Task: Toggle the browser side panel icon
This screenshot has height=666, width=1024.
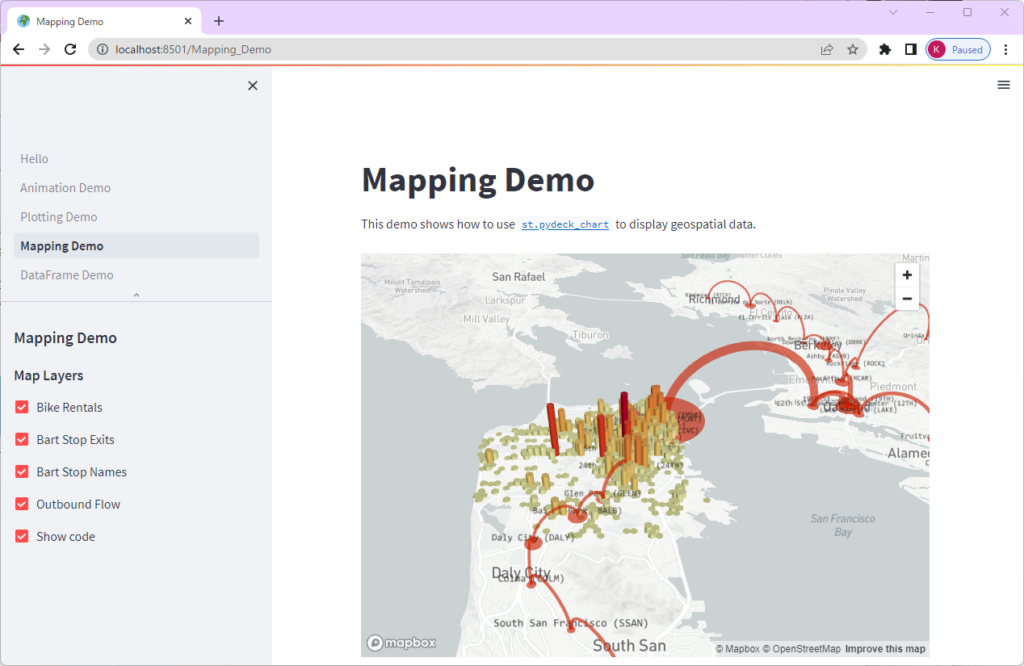Action: point(910,50)
